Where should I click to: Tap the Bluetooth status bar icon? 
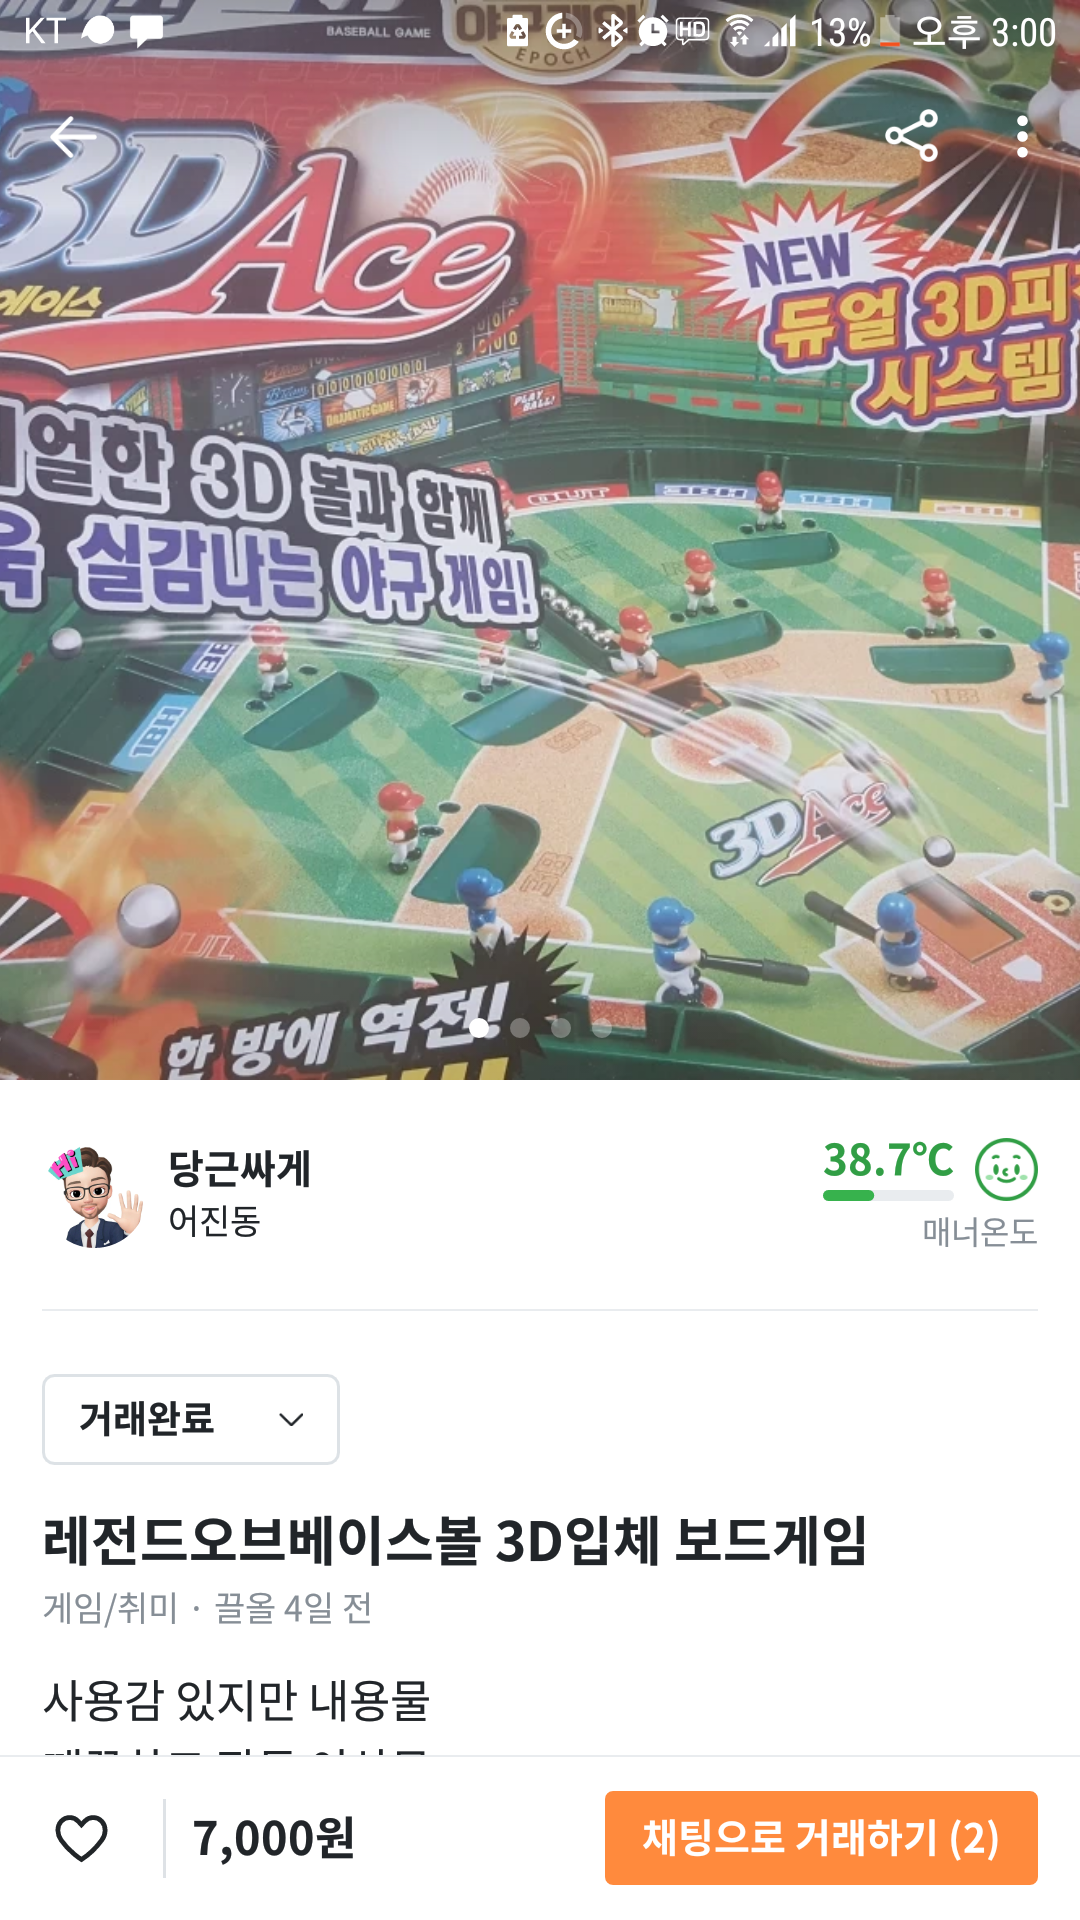[611, 31]
